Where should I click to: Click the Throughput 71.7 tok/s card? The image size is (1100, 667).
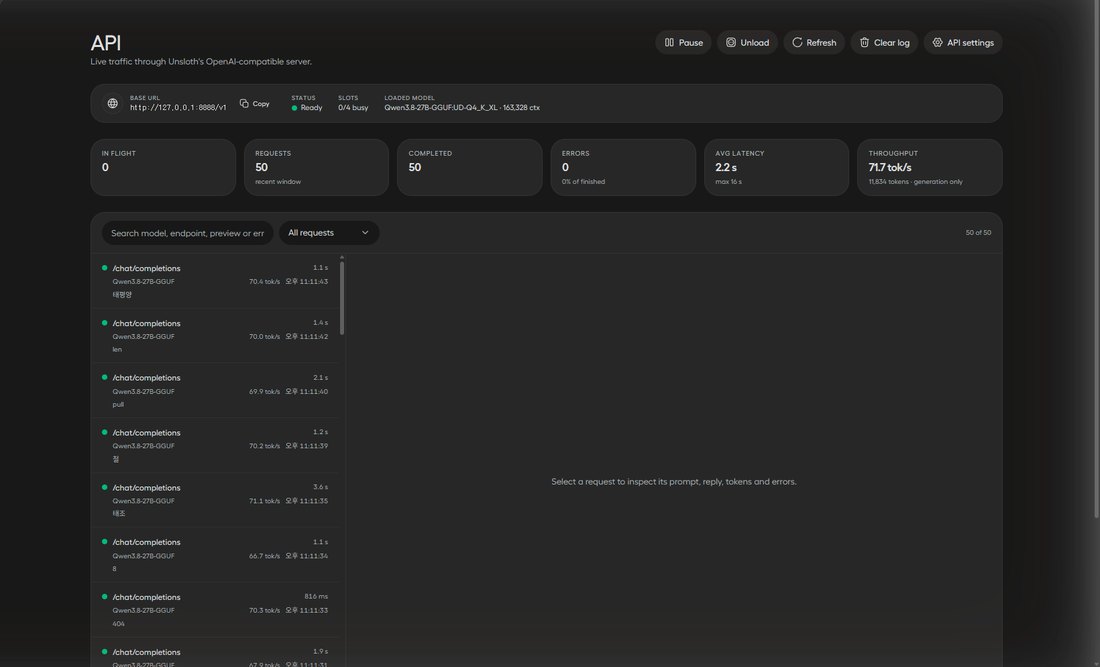(930, 167)
